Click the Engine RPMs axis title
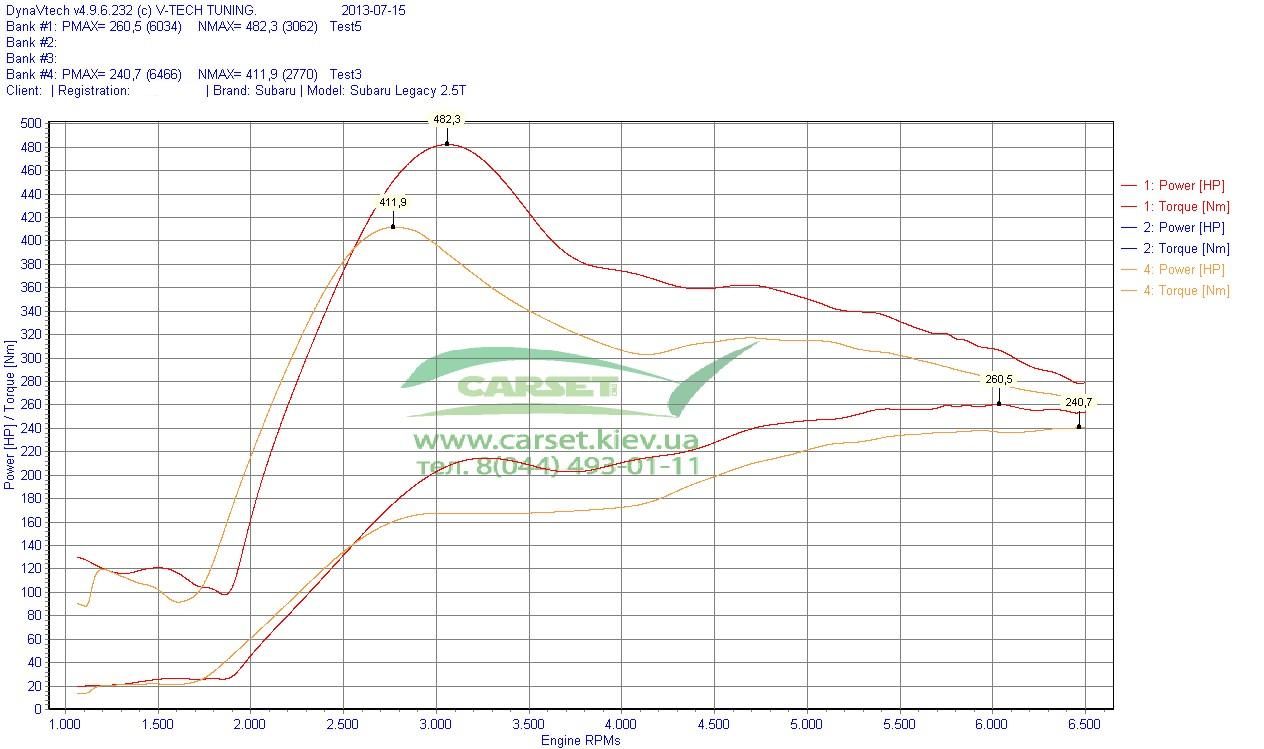The height and width of the screenshot is (749, 1264). click(x=580, y=741)
